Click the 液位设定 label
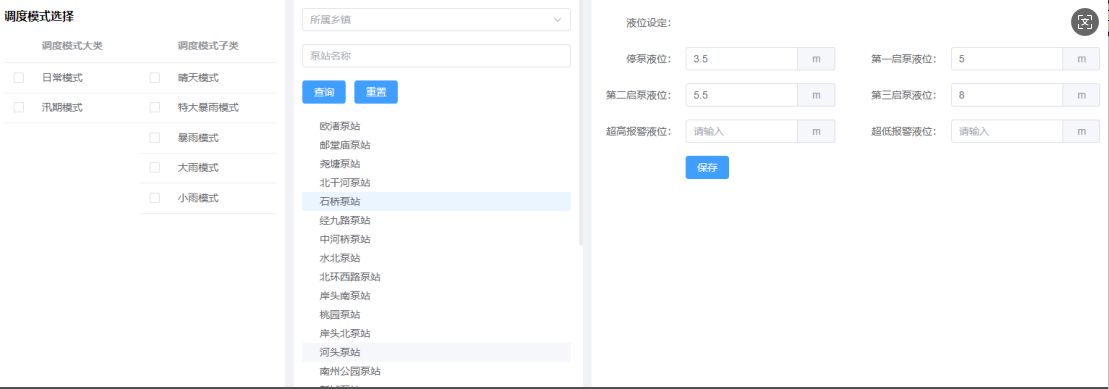The height and width of the screenshot is (389, 1109). tap(649, 23)
